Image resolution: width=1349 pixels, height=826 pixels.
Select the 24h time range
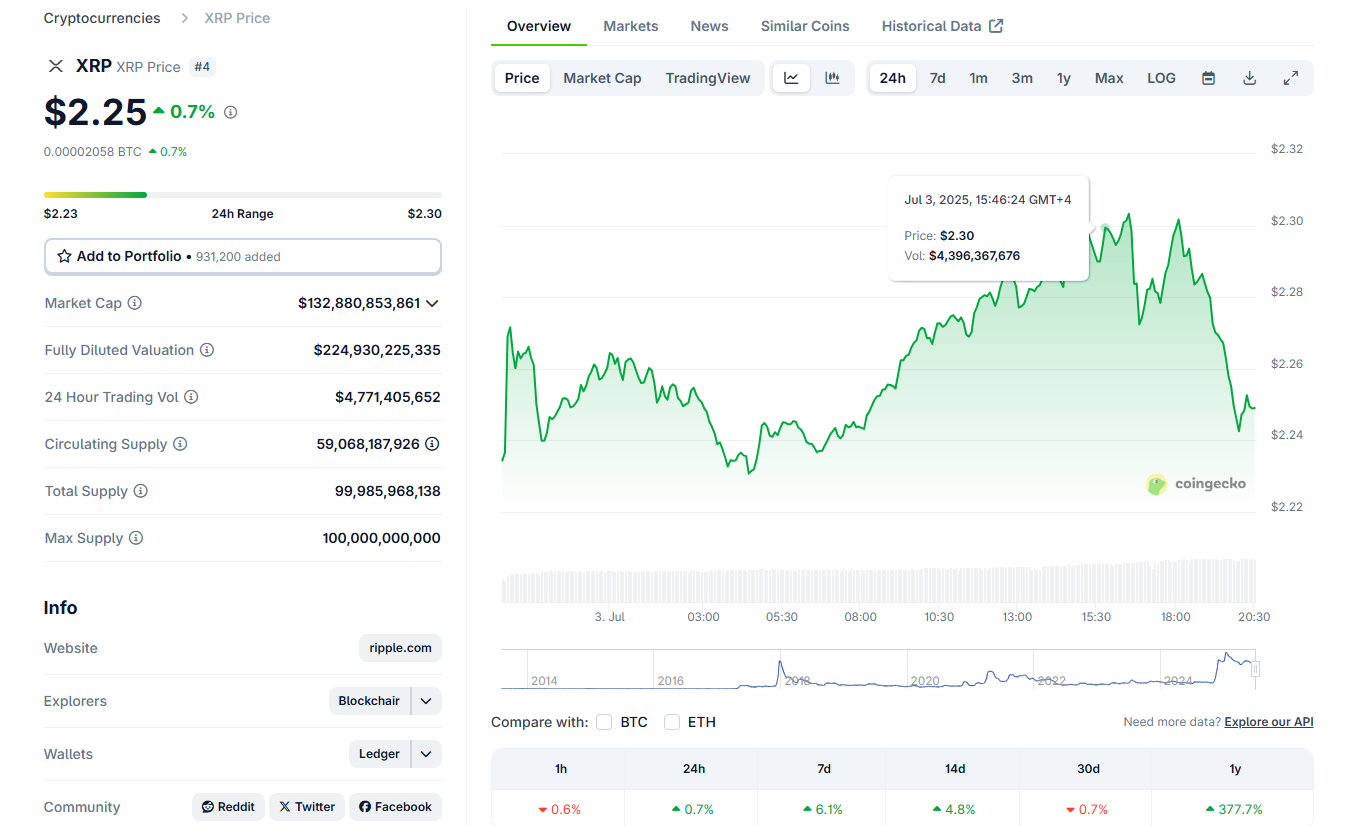(x=893, y=78)
